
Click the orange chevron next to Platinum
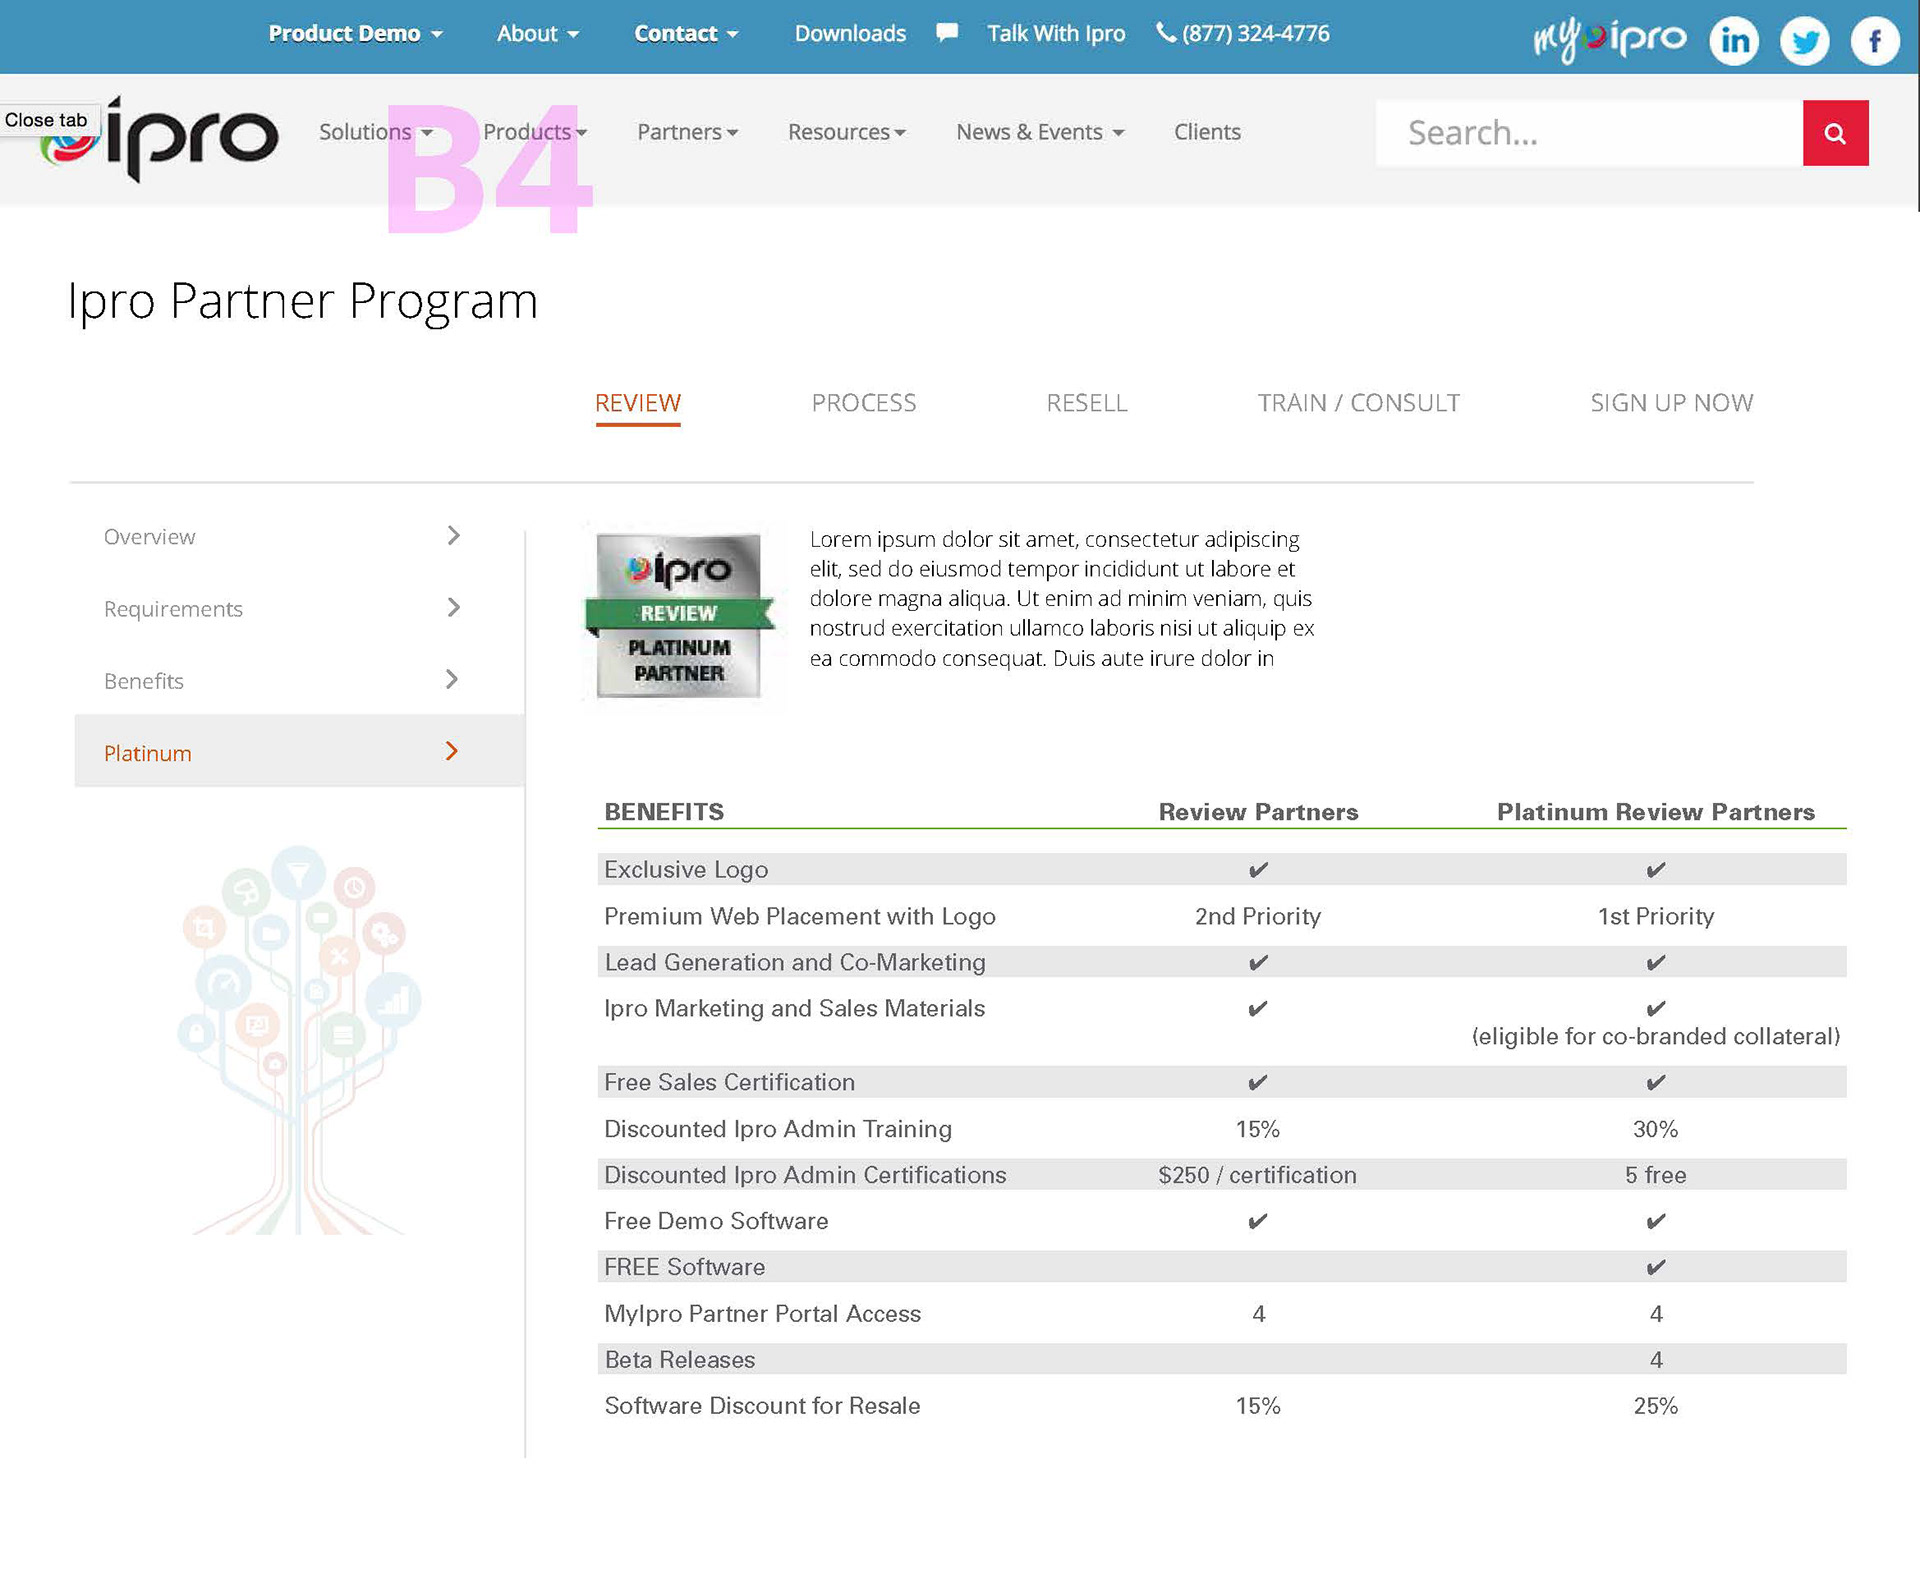(452, 751)
